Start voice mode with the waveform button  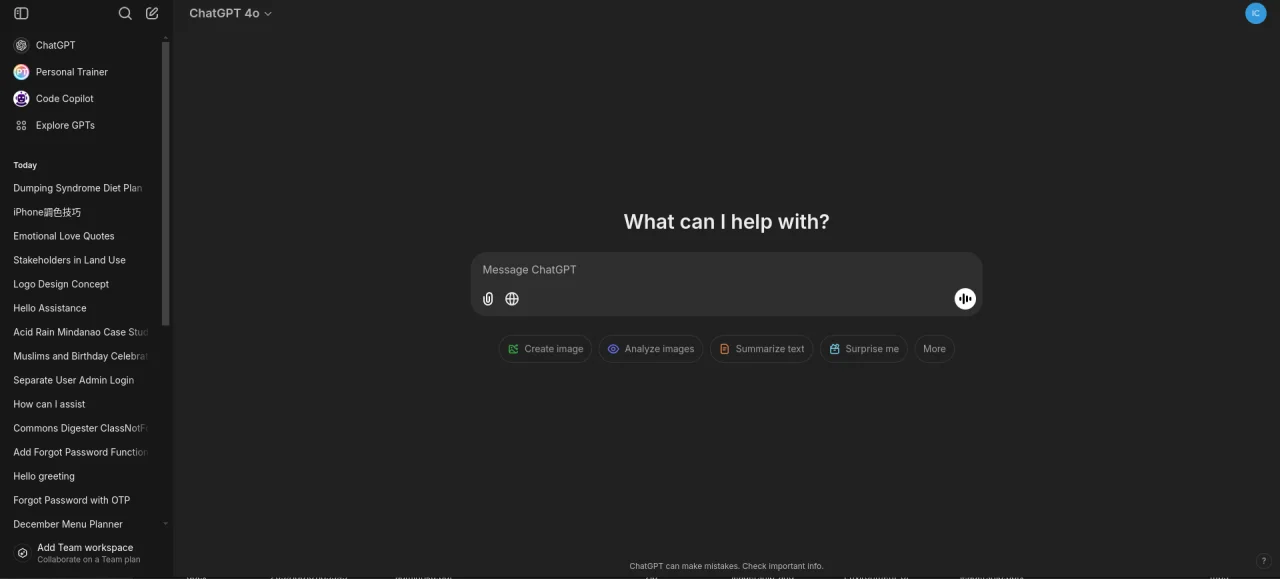pos(965,299)
